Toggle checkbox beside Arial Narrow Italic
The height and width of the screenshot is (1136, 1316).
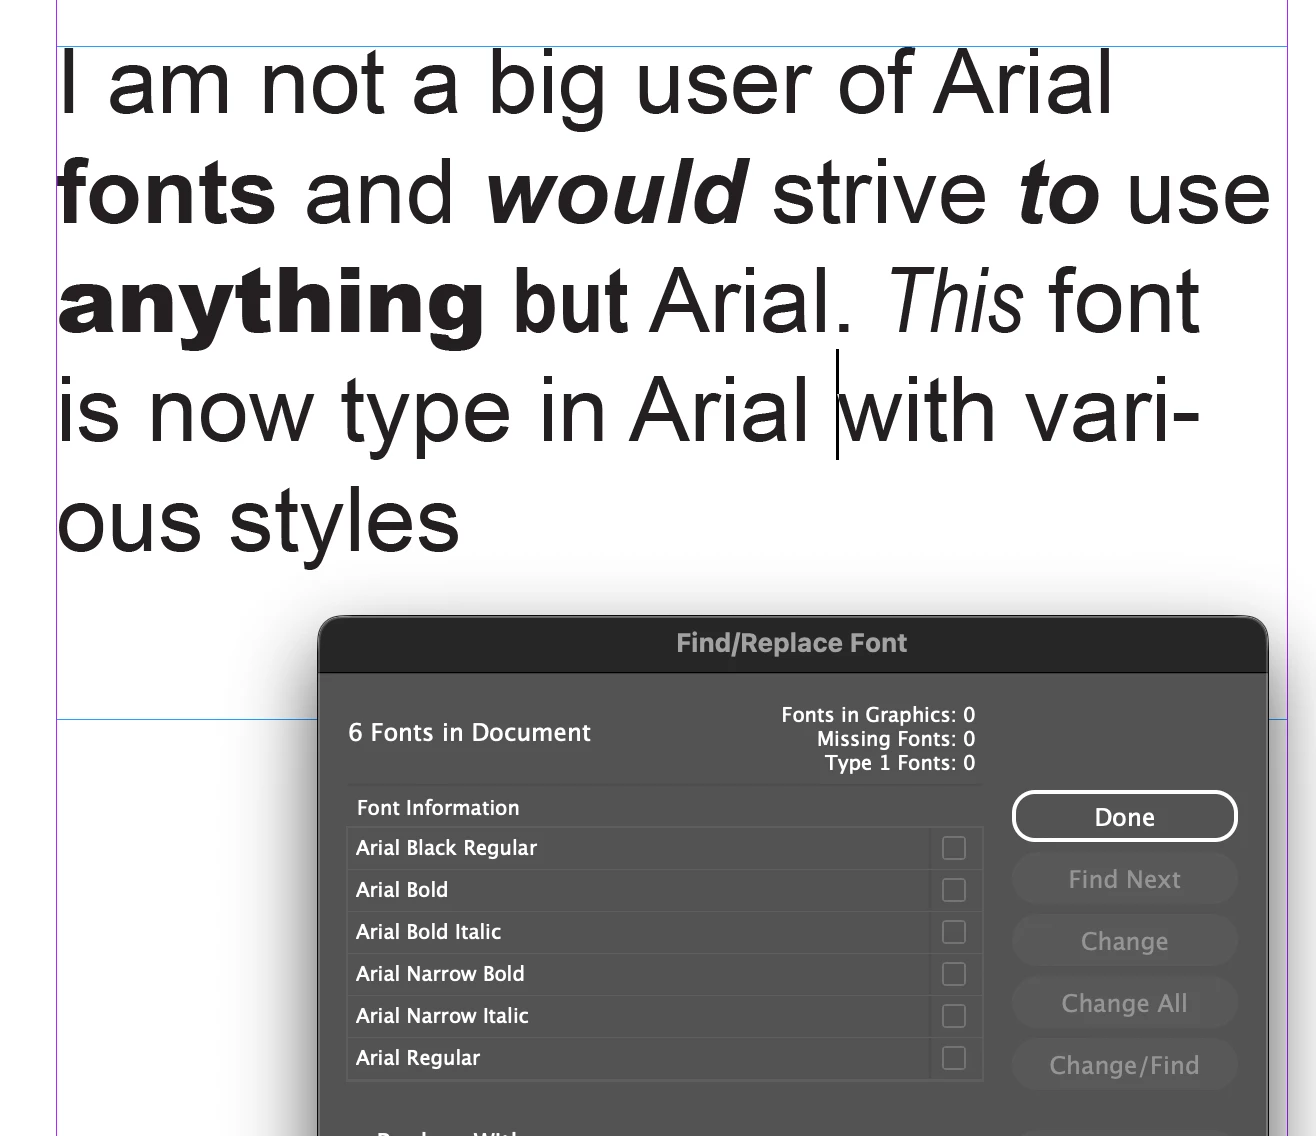pos(954,1016)
